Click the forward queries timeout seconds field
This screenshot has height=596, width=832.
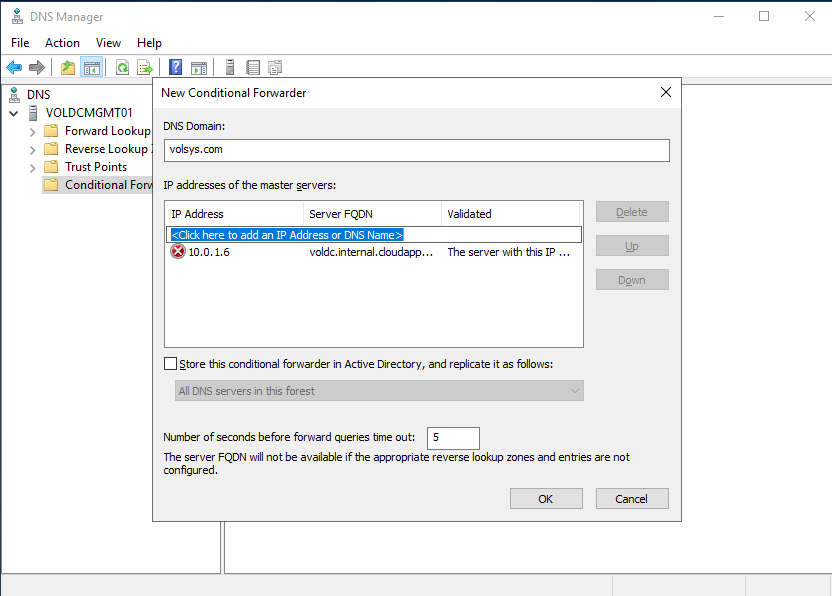[452, 438]
